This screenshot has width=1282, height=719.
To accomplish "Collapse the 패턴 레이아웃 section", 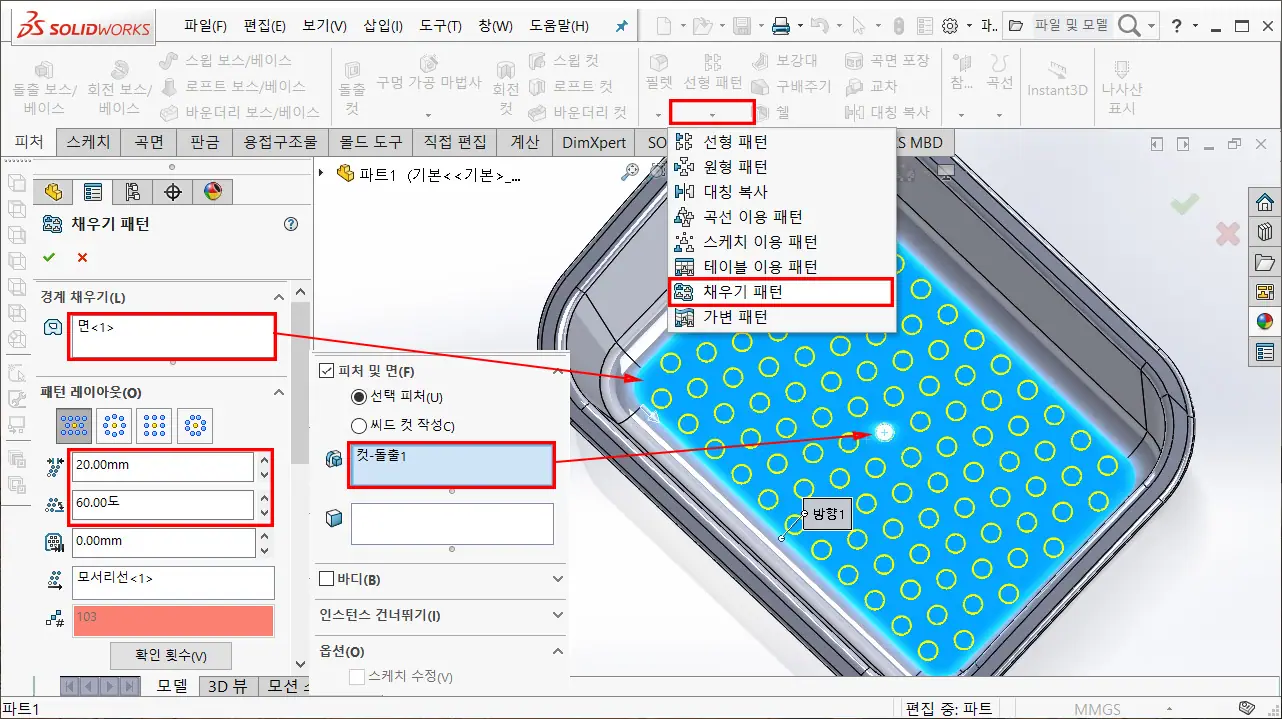I will click(x=279, y=392).
